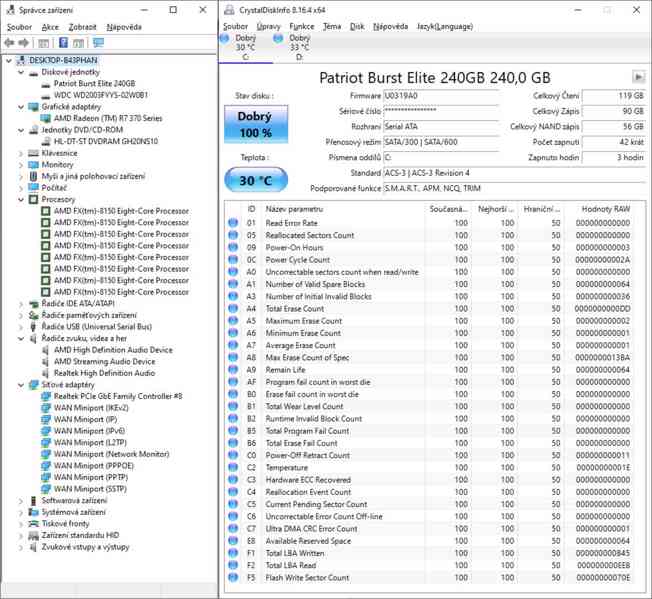This screenshot has width=652, height=599.
Task: Click the Patriot Burst Elite 240GB disk drive icon
Action: [x=45, y=84]
